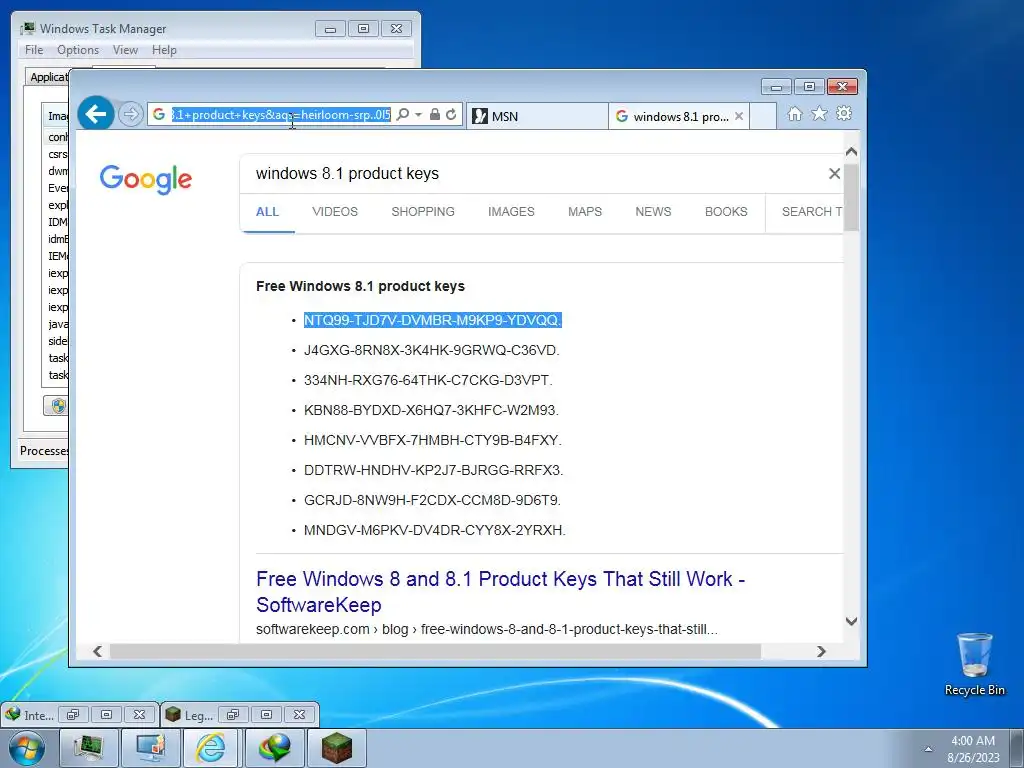This screenshot has height=768, width=1024.
Task: Click the key starting with MNDGV
Action: coord(434,530)
